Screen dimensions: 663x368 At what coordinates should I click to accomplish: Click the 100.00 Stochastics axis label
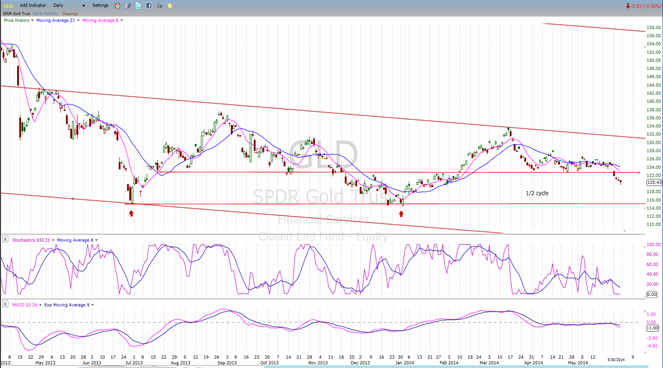654,245
